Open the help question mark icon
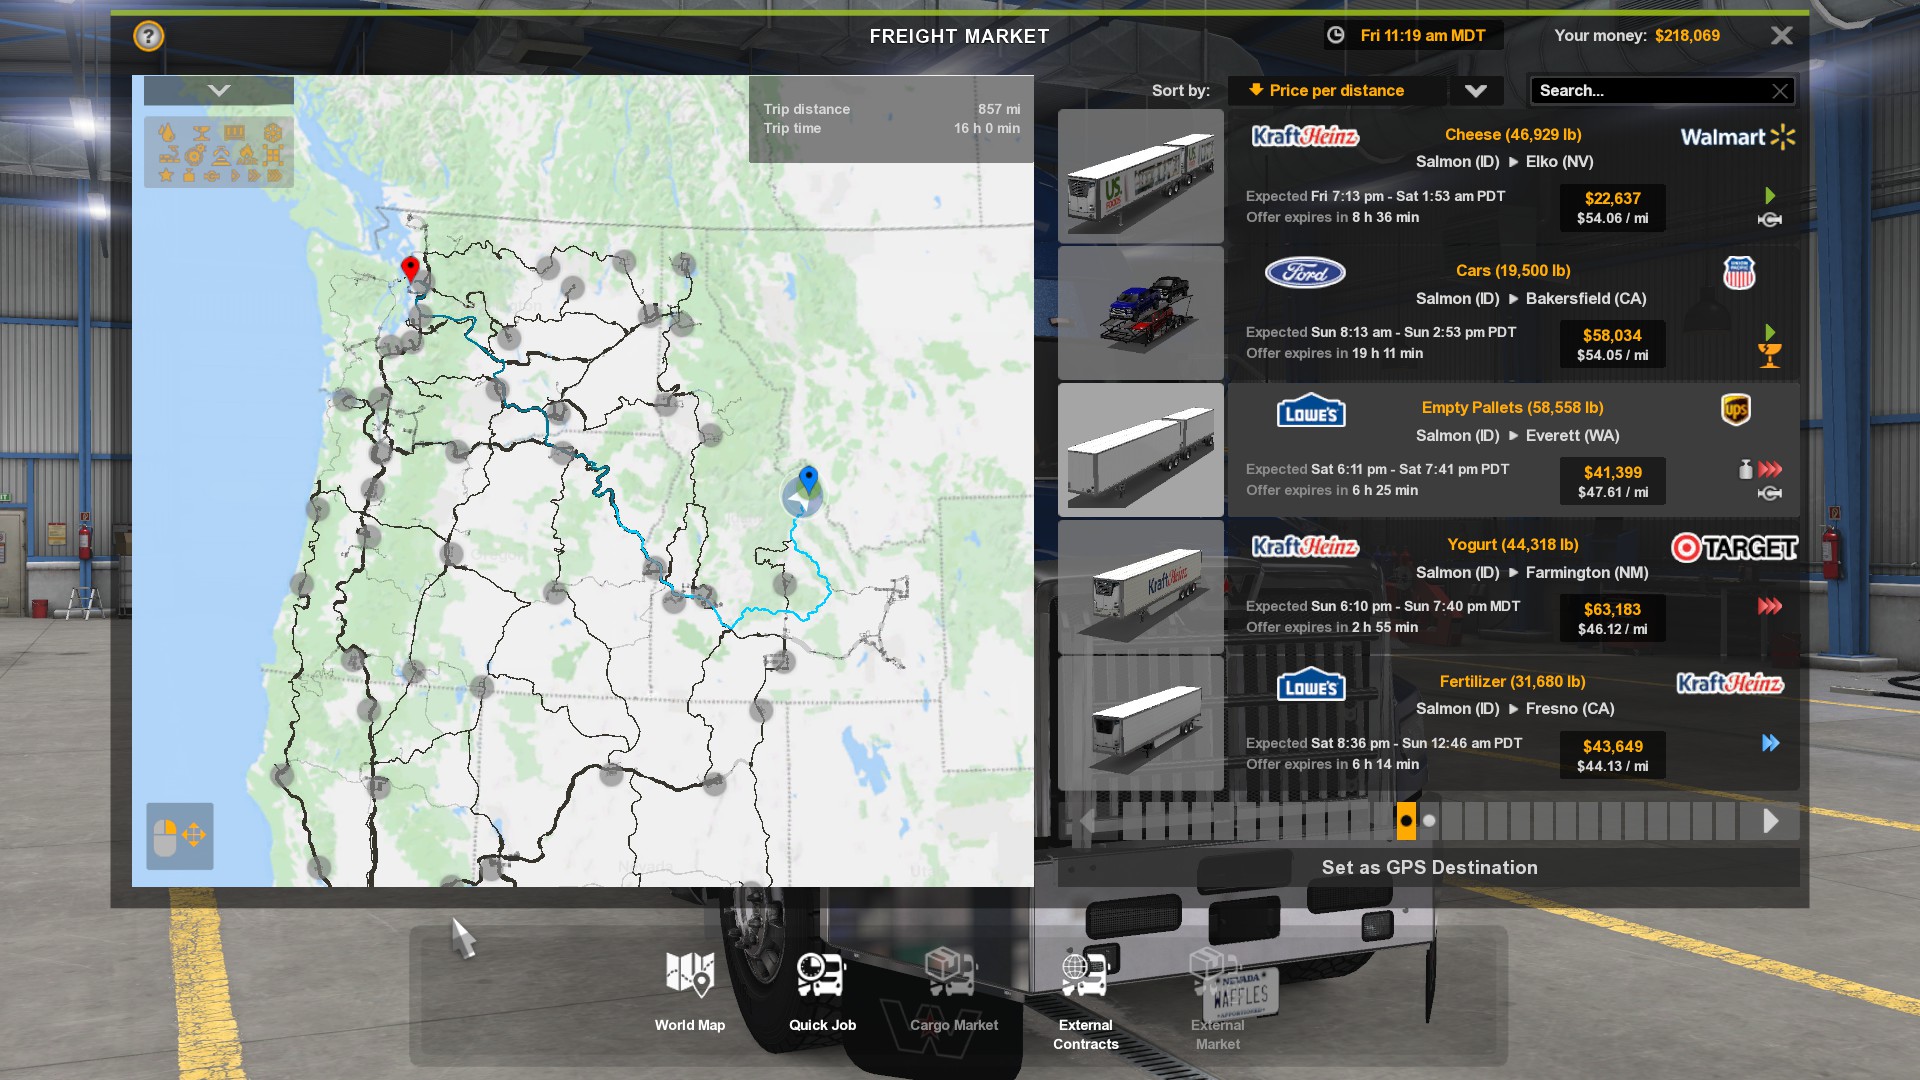 click(148, 36)
